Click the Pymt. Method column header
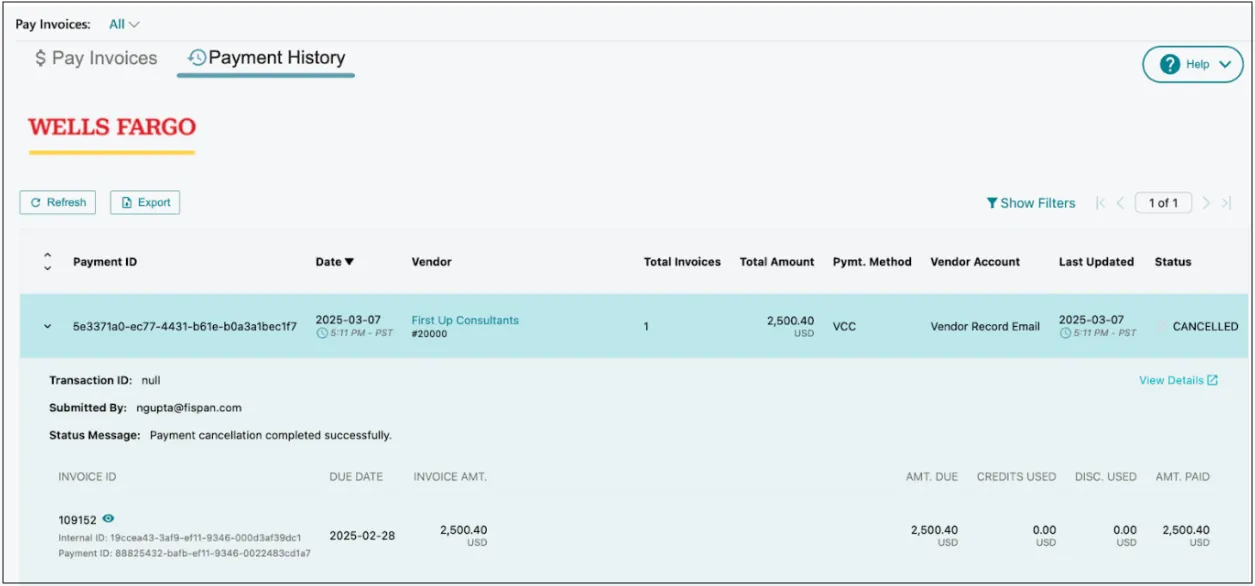This screenshot has height=586, width=1255. coord(872,262)
